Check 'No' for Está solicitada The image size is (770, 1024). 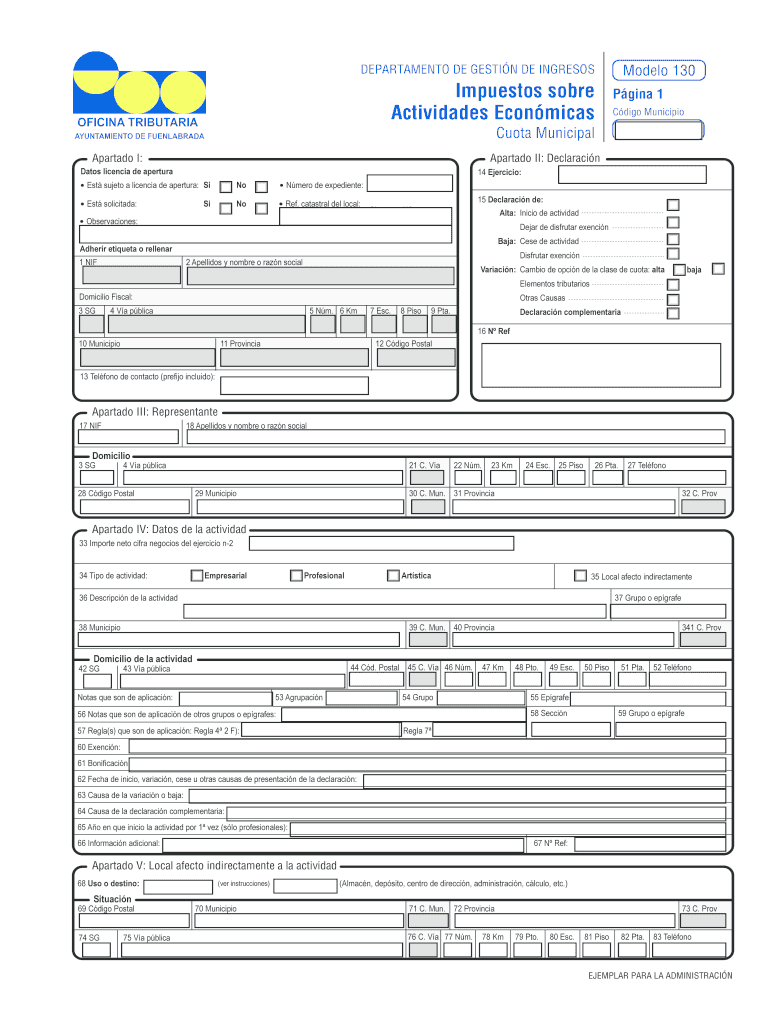[261, 208]
